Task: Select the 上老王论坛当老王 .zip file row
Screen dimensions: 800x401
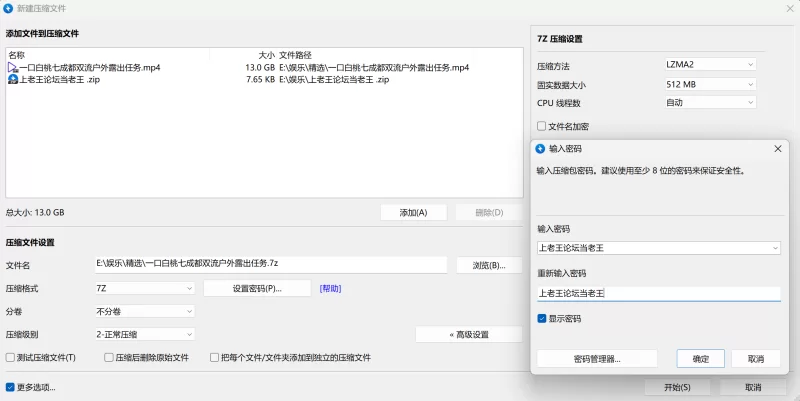Action: pos(264,79)
